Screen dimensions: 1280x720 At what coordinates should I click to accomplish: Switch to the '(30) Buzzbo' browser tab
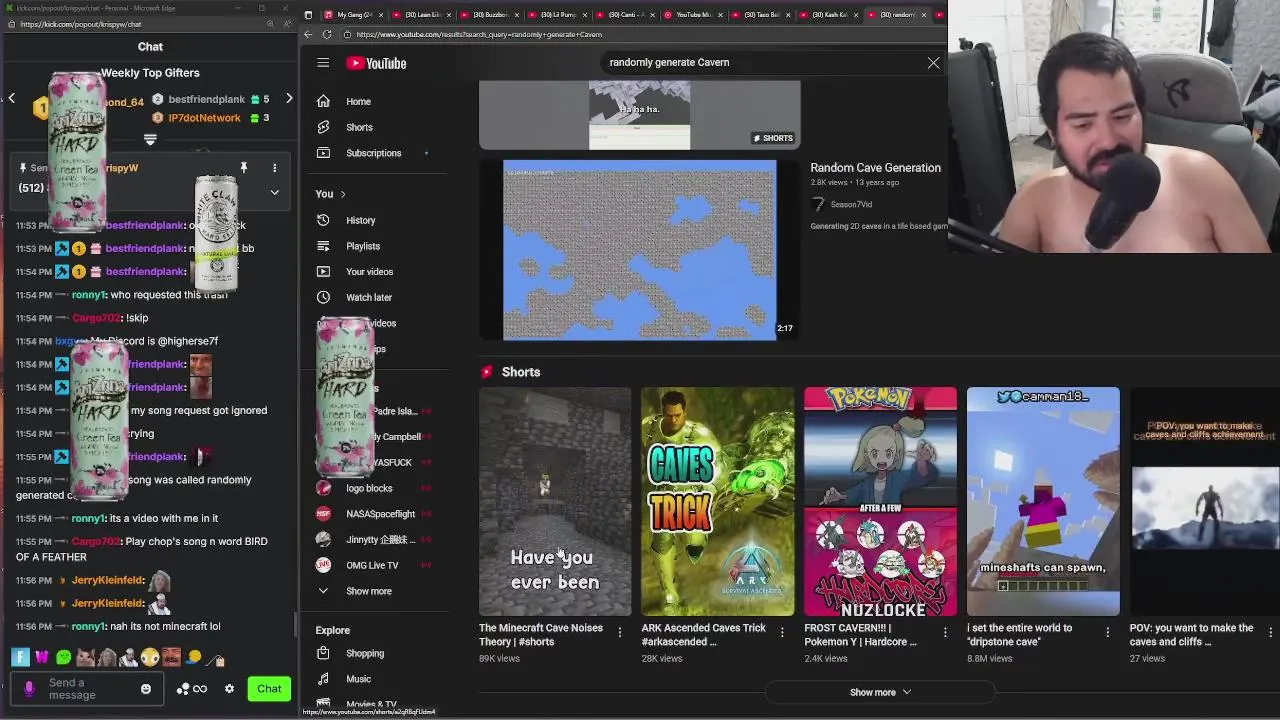coord(489,15)
